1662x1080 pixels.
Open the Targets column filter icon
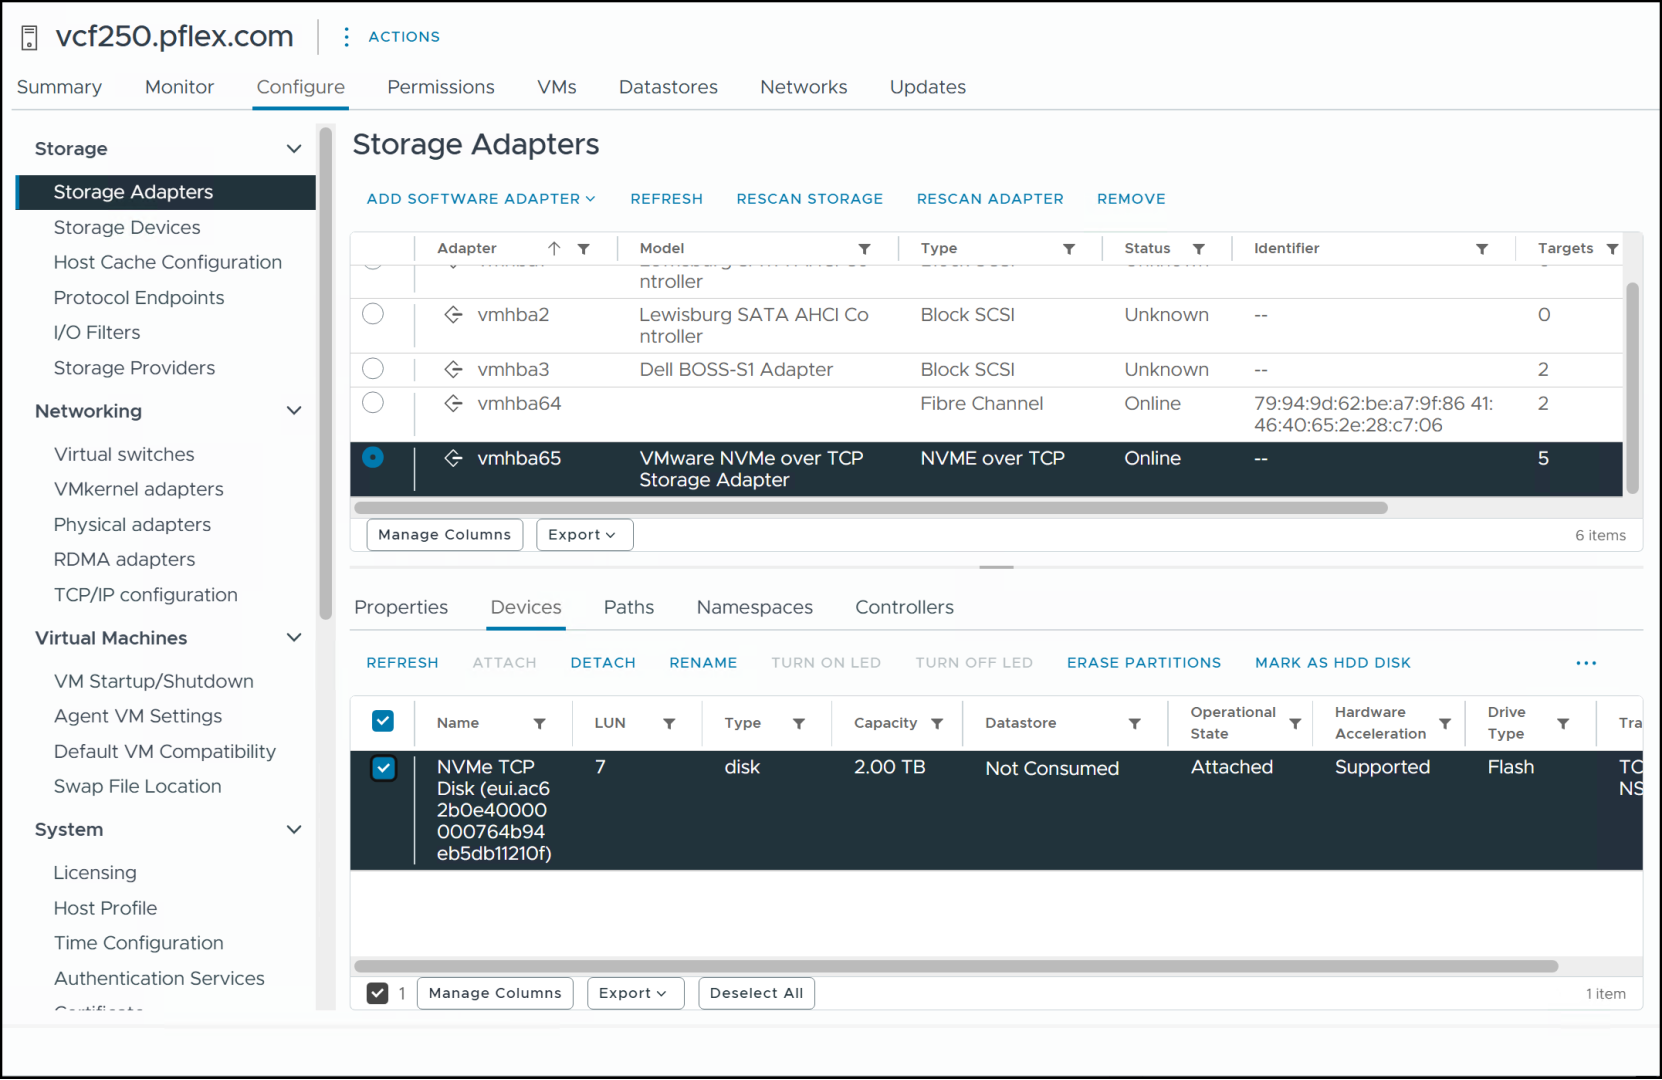coord(1613,248)
